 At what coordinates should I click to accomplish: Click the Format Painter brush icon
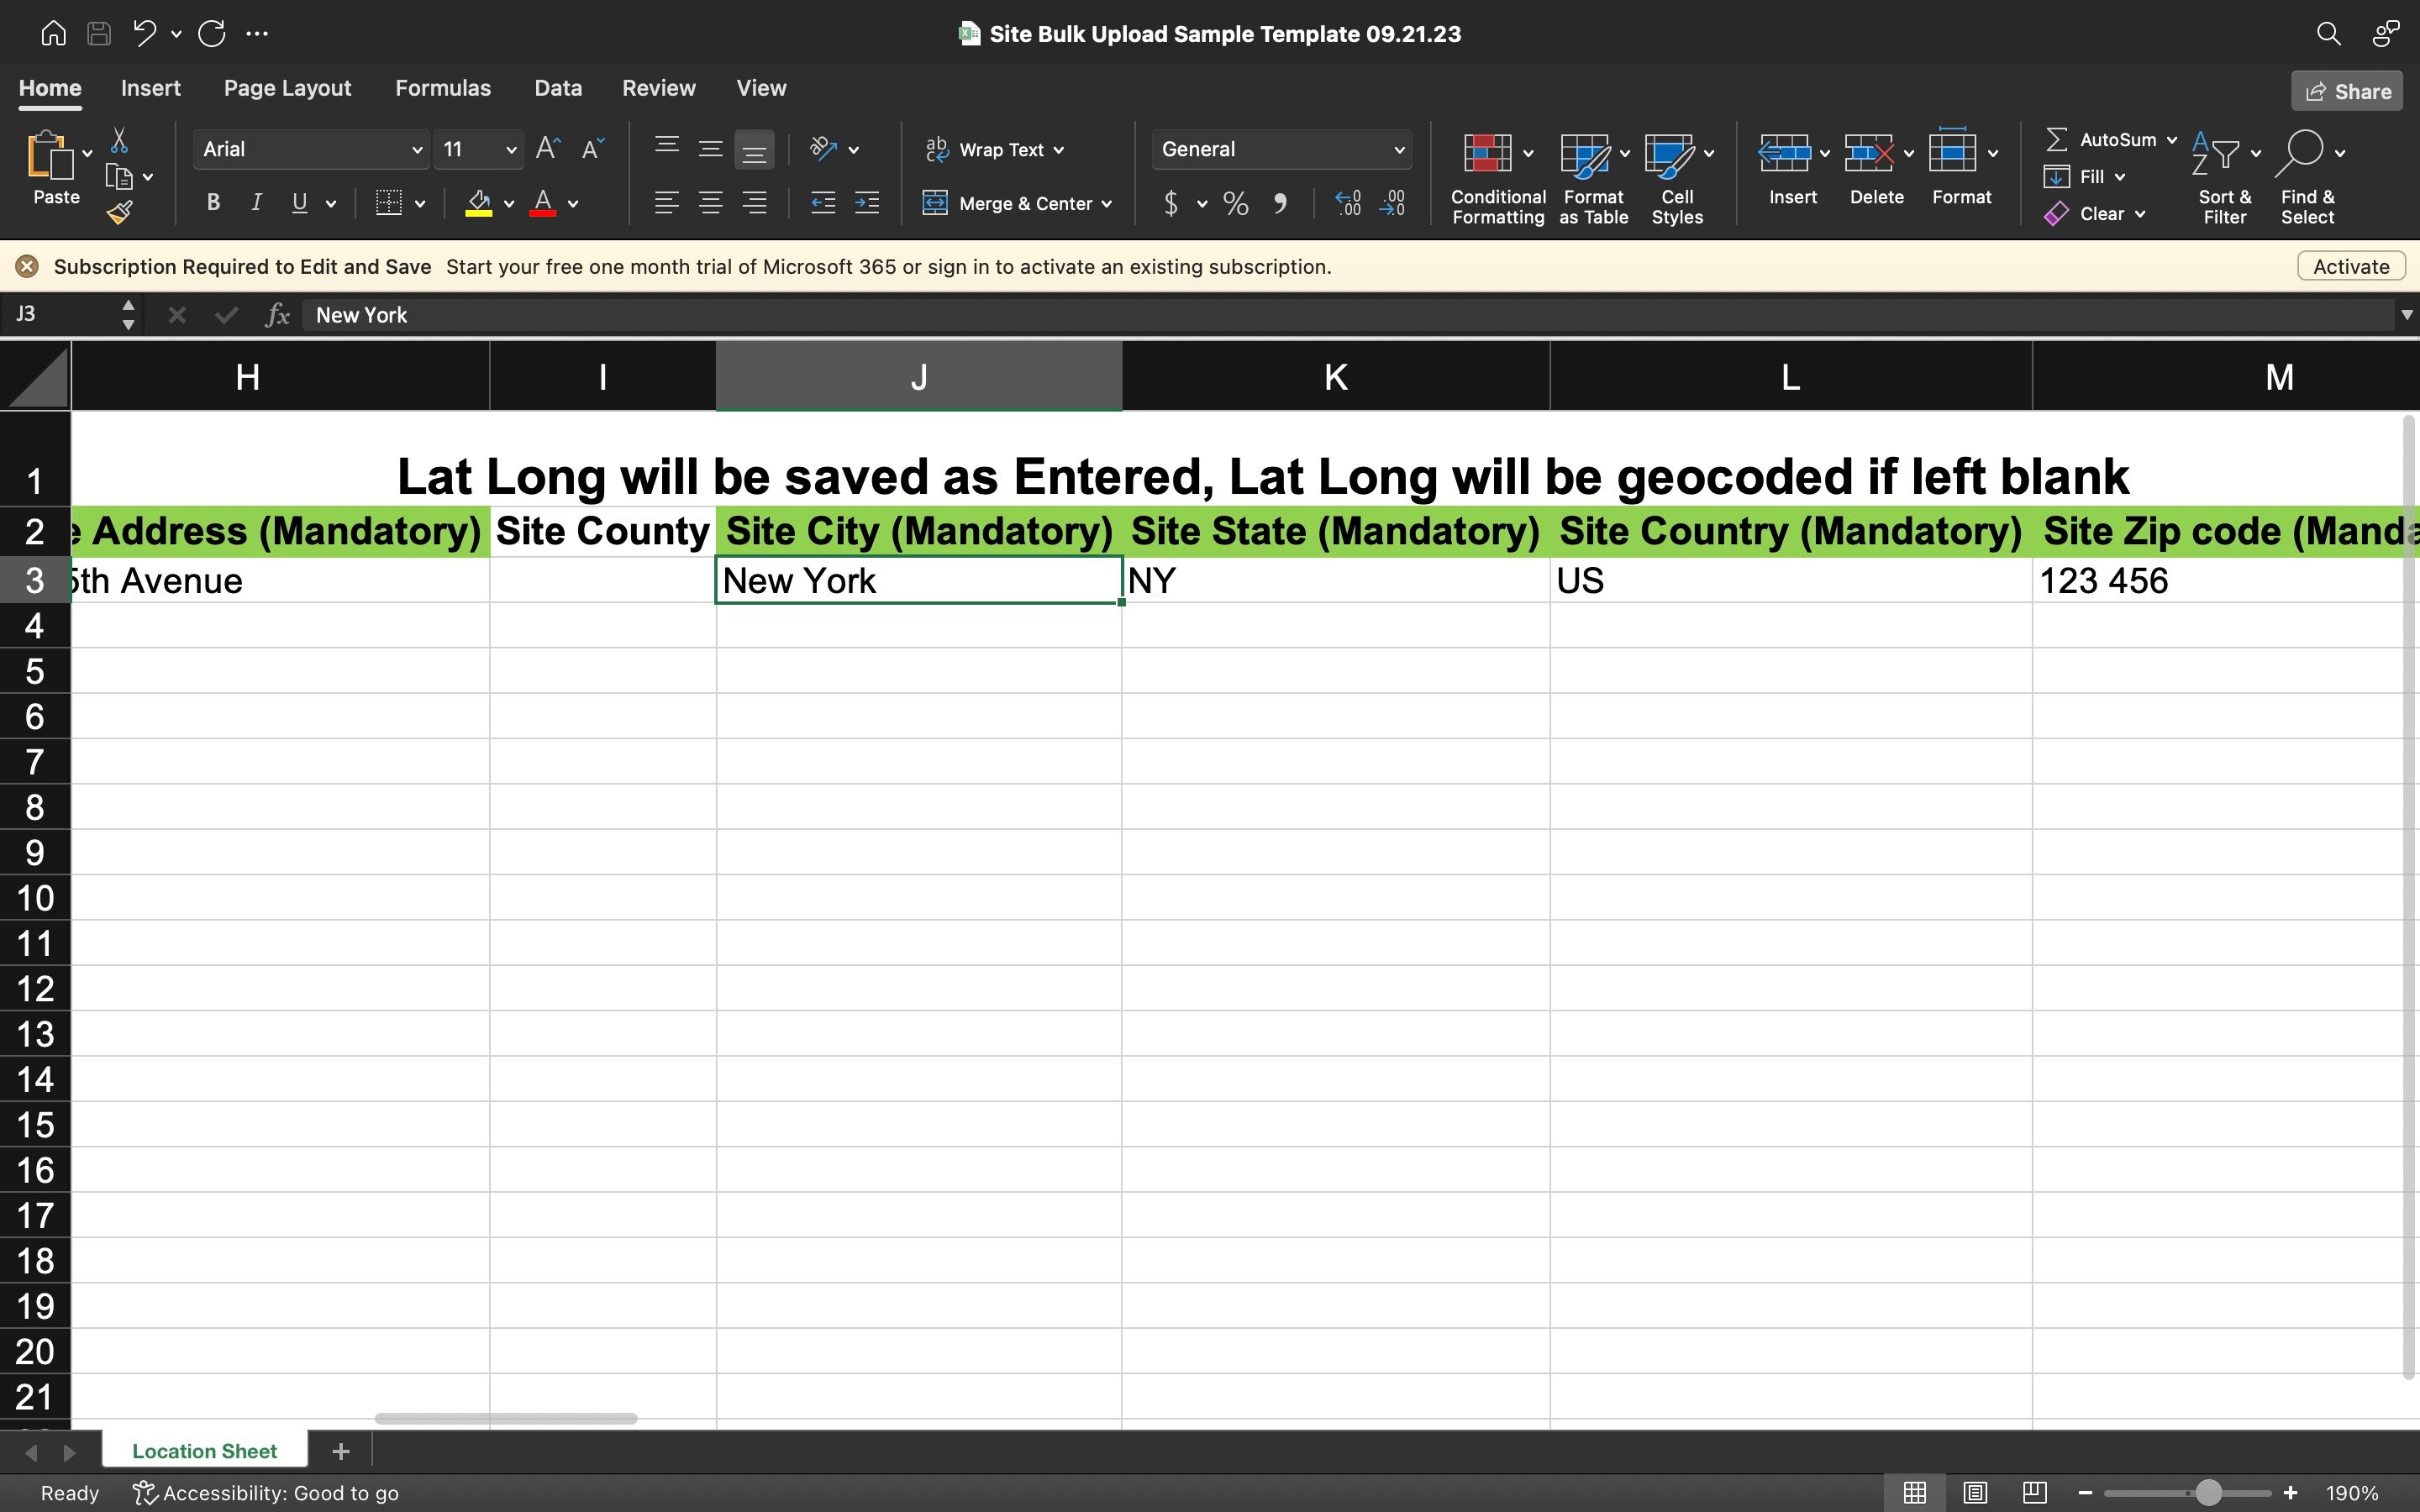(x=120, y=212)
